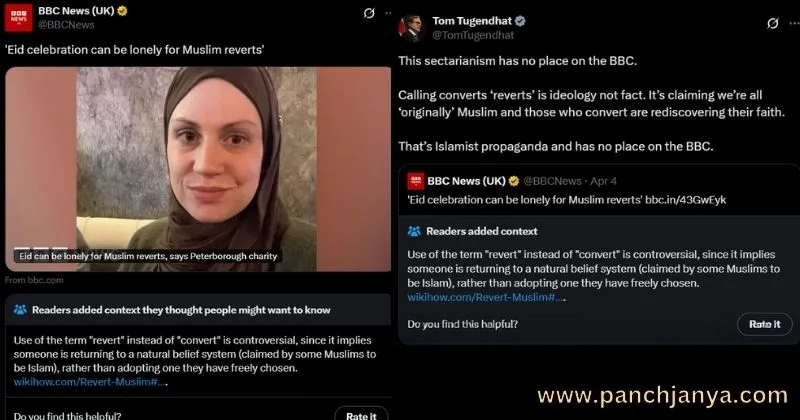Click the BBC News profile avatar on left post
Viewport: 800px width, 420px height.
point(19,17)
